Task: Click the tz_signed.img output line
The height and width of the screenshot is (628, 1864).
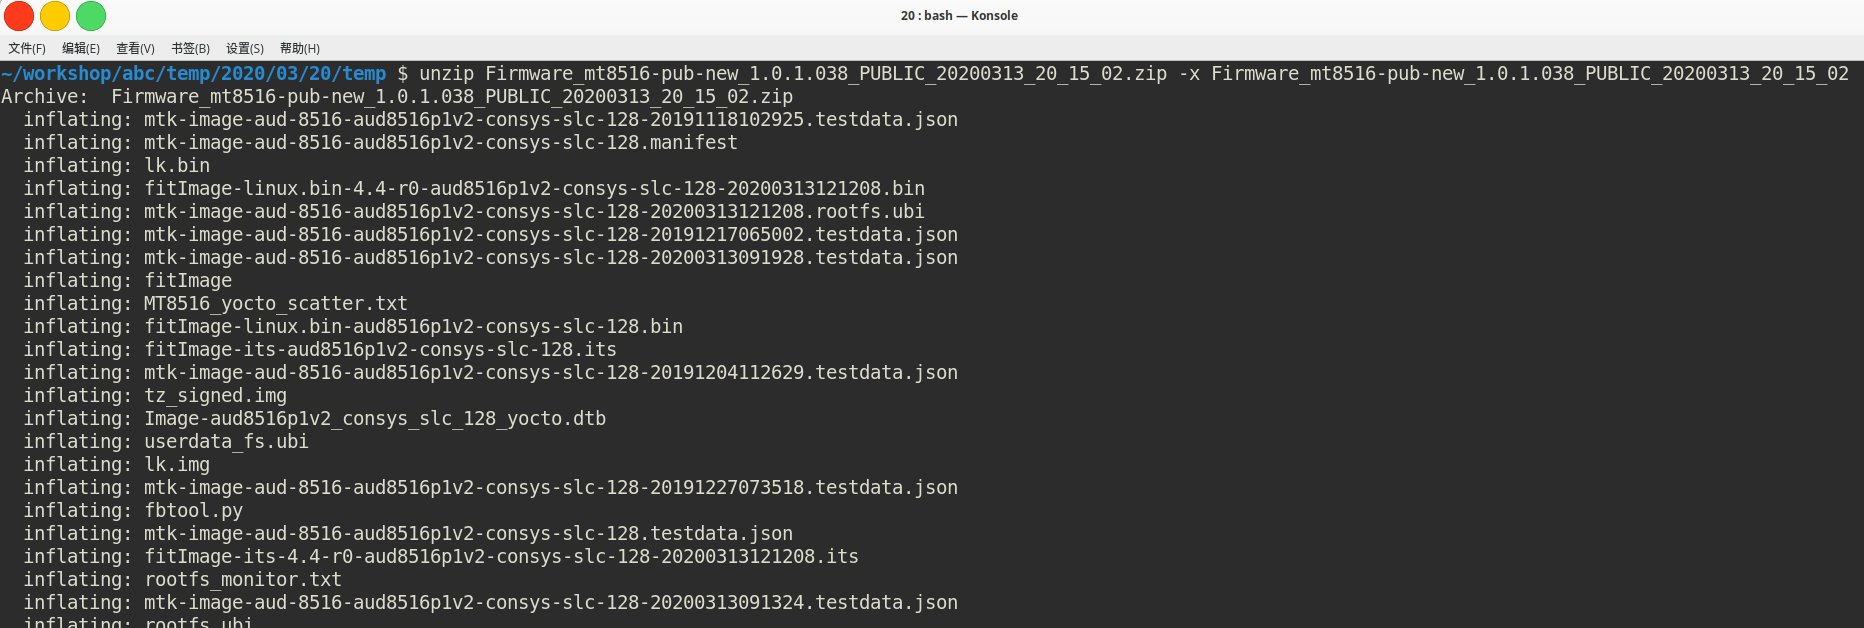Action: tap(155, 395)
